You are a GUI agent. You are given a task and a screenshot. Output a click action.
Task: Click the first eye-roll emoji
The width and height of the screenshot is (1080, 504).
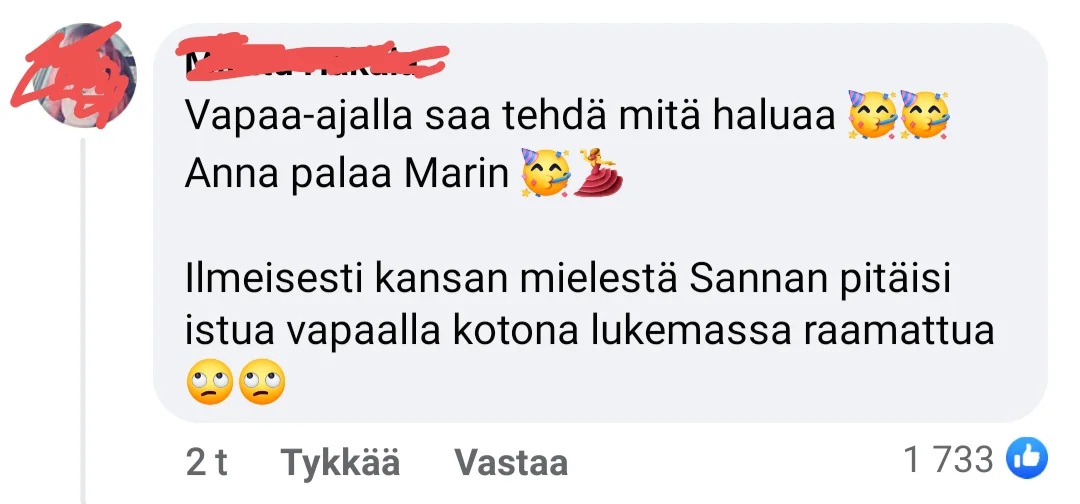210,382
